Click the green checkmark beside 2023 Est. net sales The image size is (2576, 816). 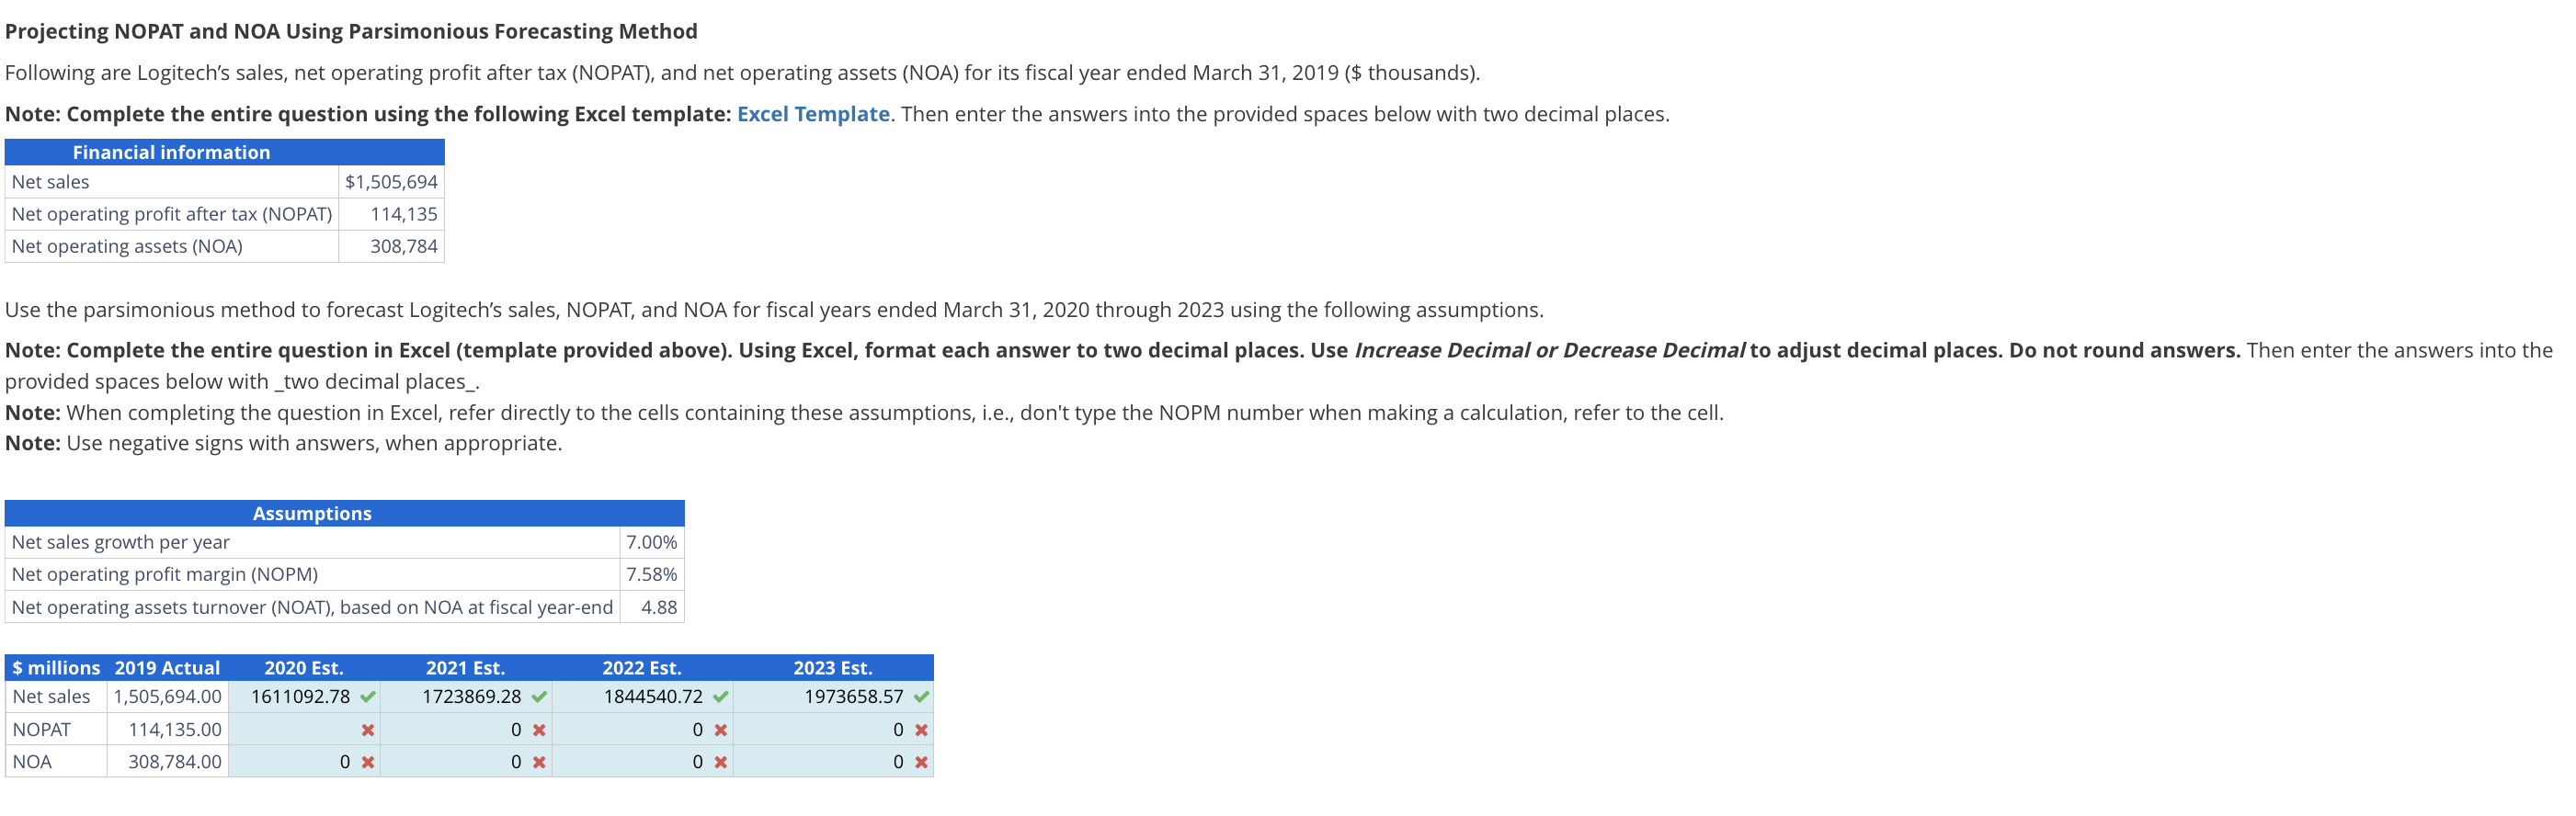pyautogui.click(x=922, y=697)
